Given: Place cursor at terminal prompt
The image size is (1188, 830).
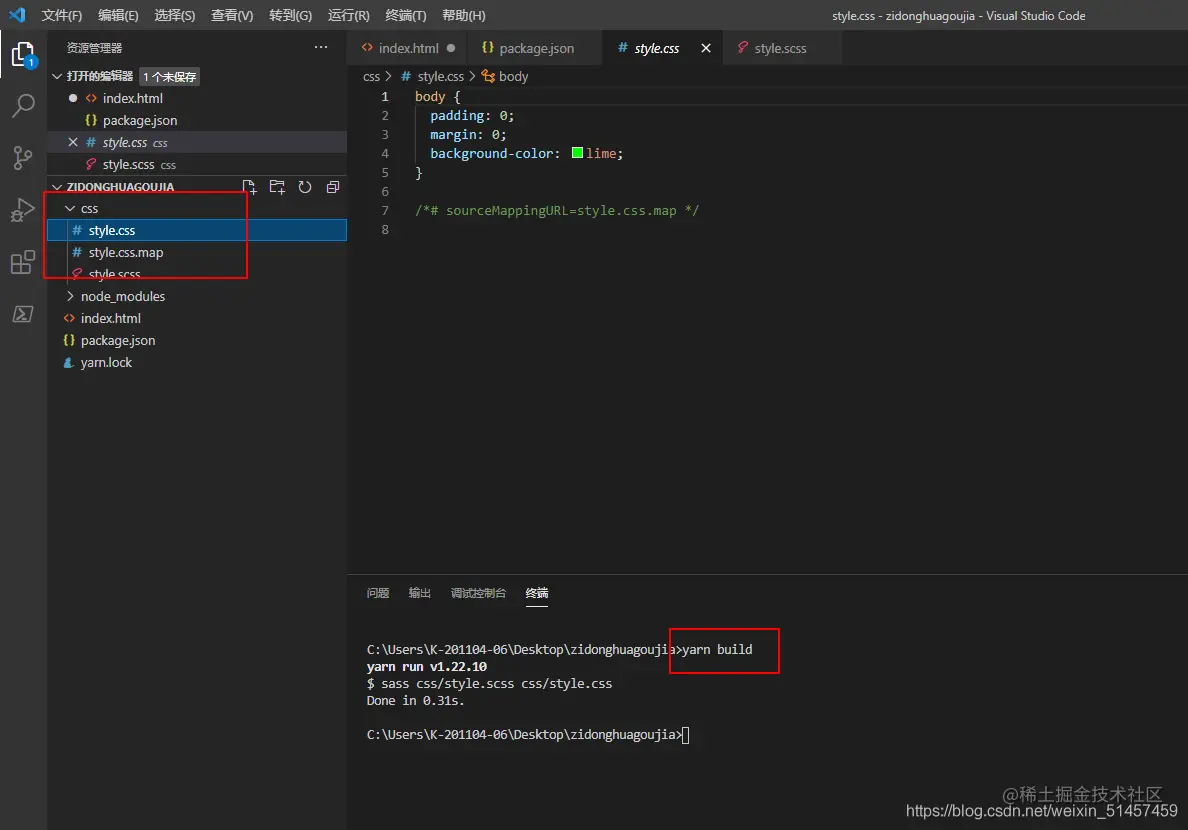Looking at the screenshot, I should point(685,734).
